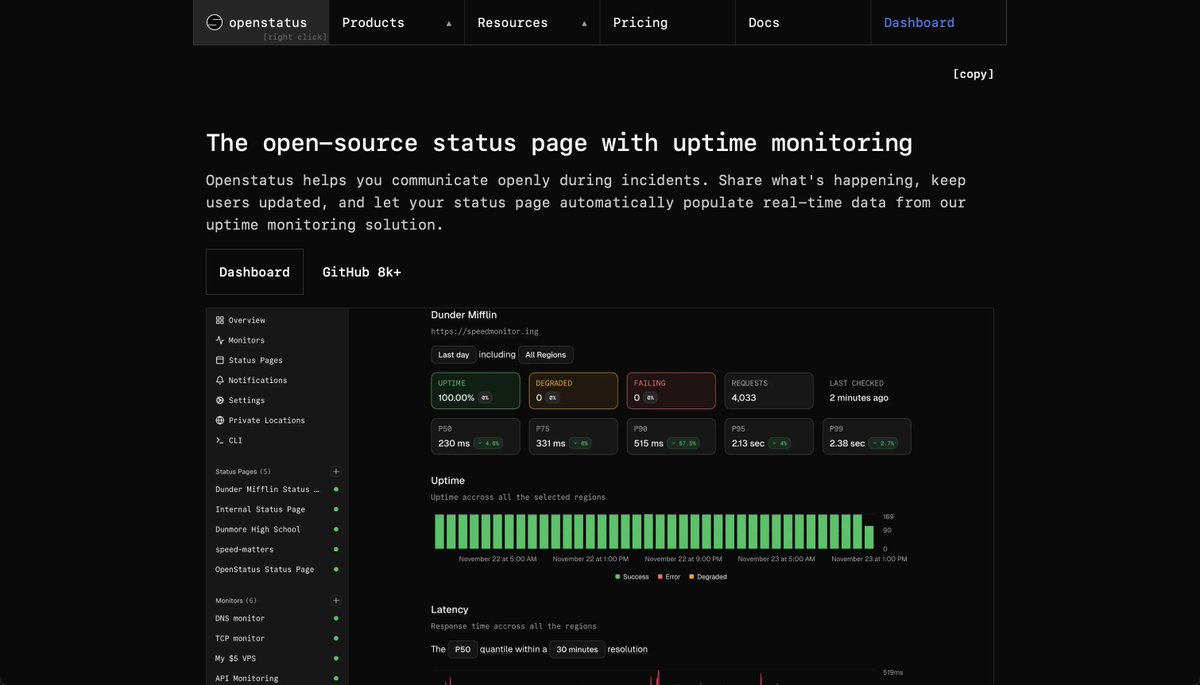Click the REQUESTS 4,033 card
This screenshot has width=1200, height=685.
click(x=769, y=391)
